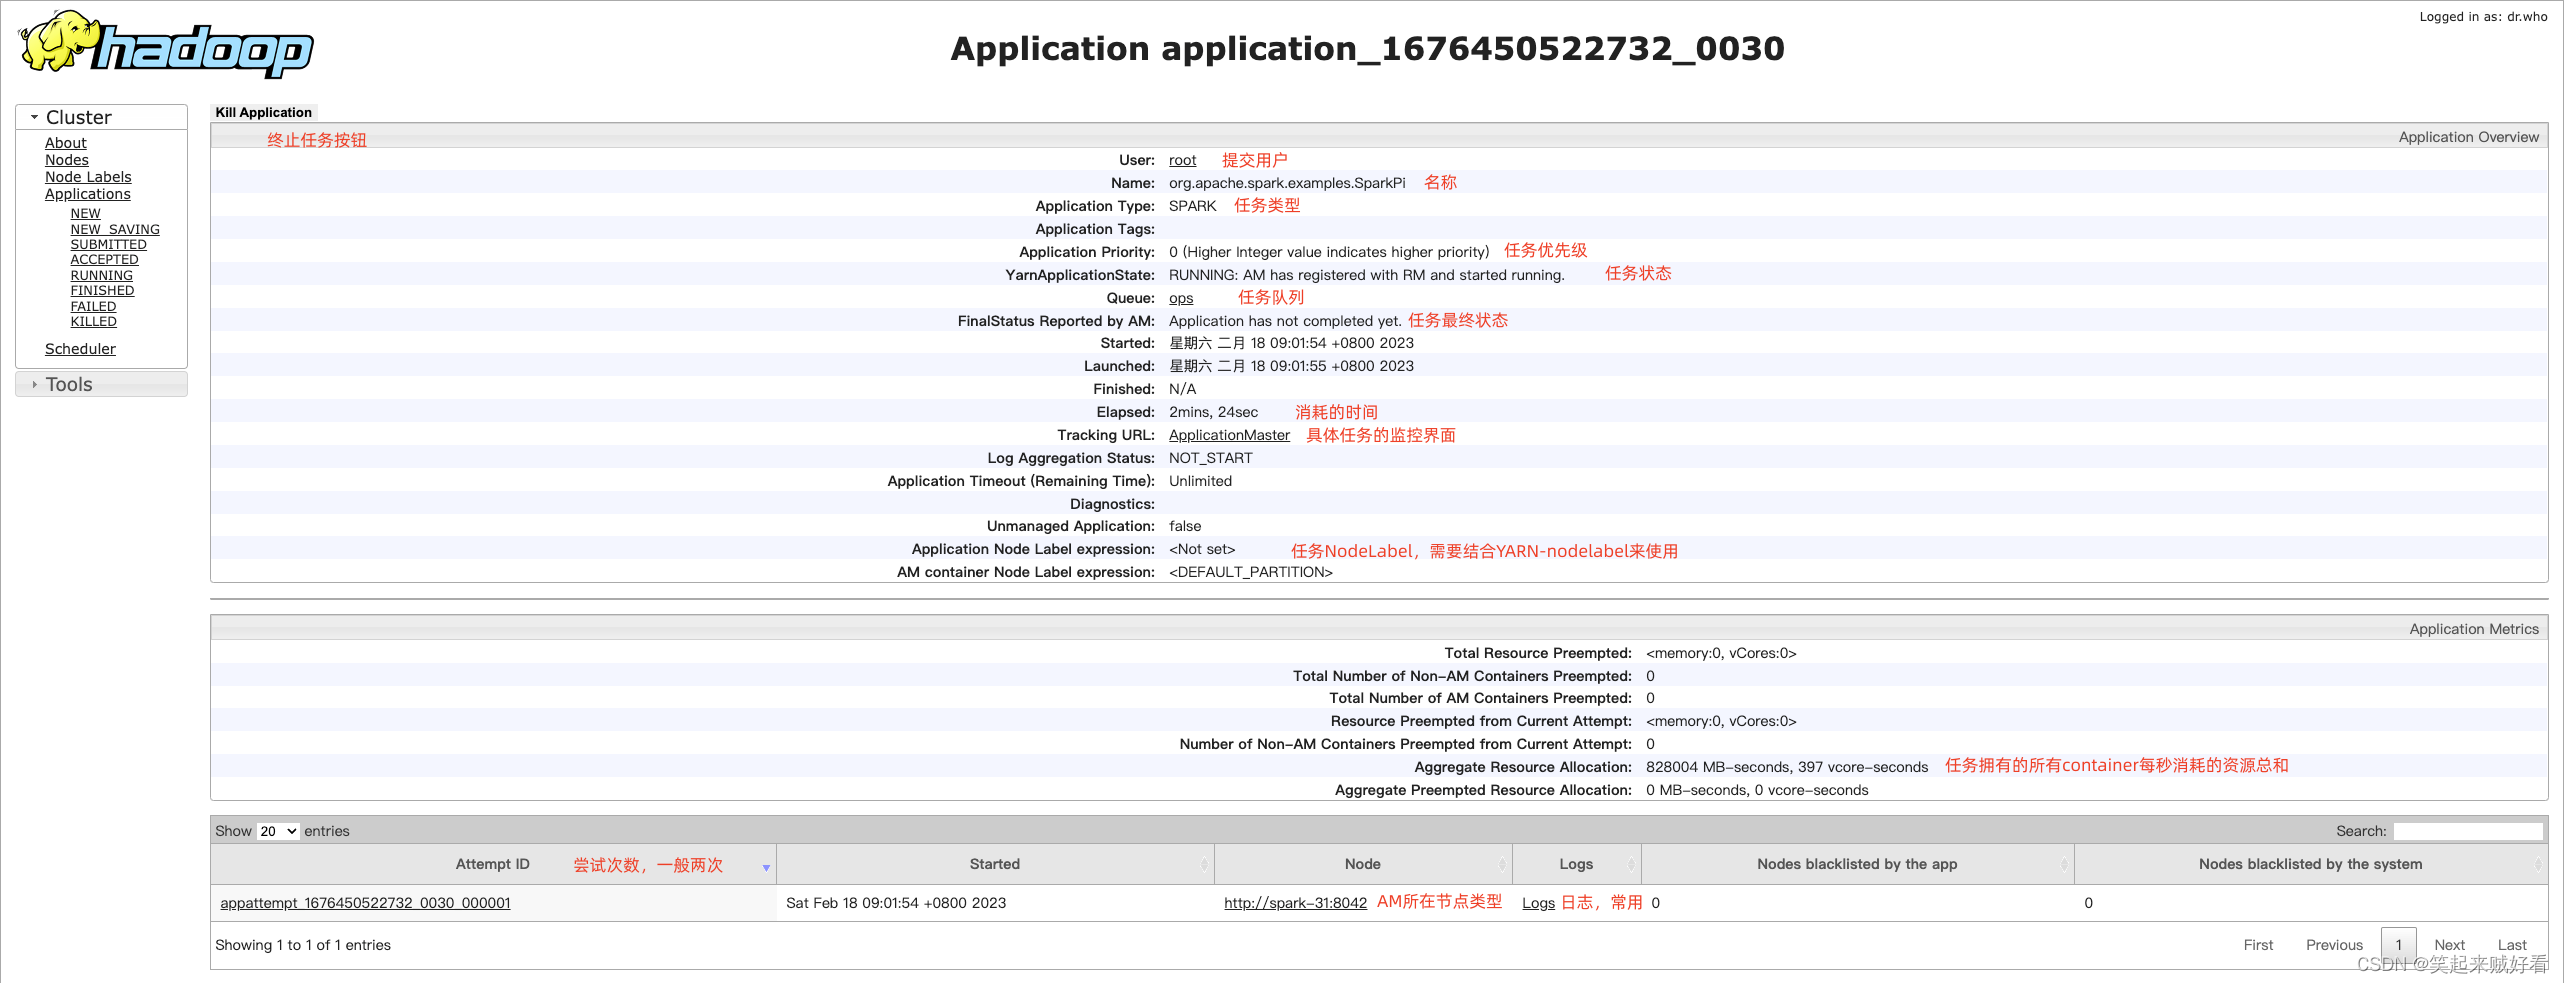The image size is (2564, 983).
Task: Click the Kill Application button
Action: click(x=264, y=112)
